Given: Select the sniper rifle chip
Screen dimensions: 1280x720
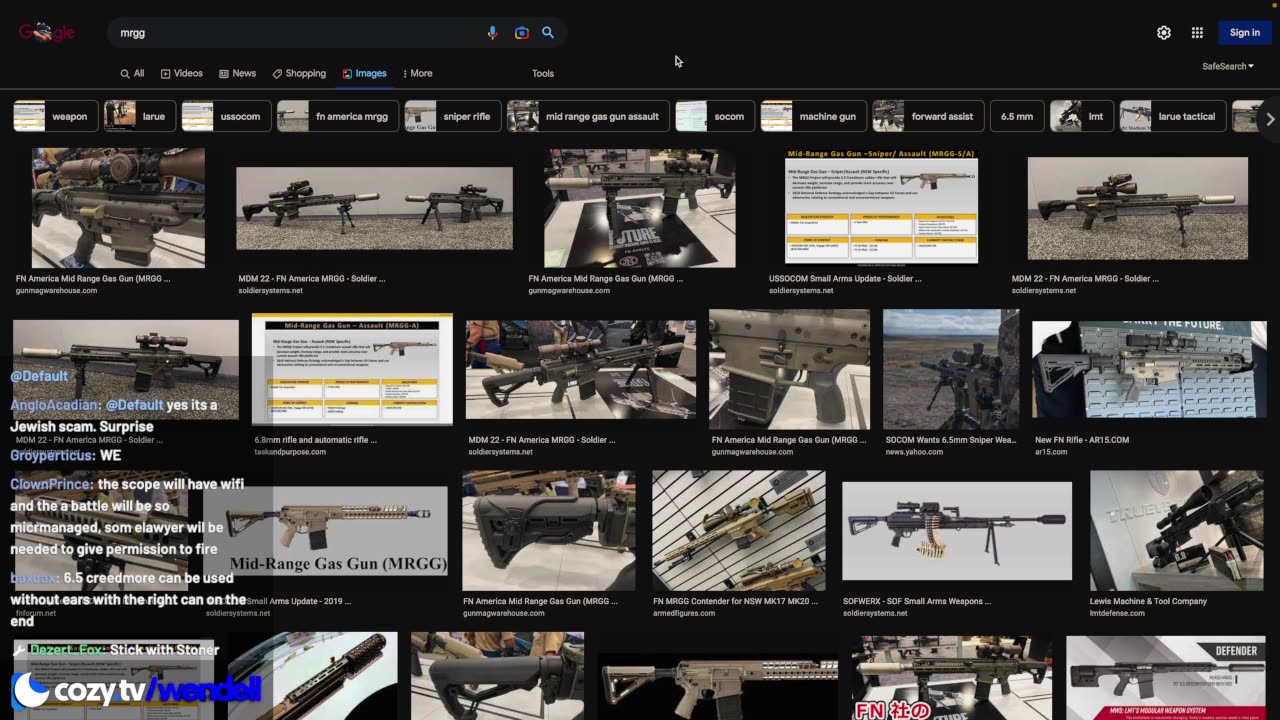Looking at the screenshot, I should click(x=452, y=116).
